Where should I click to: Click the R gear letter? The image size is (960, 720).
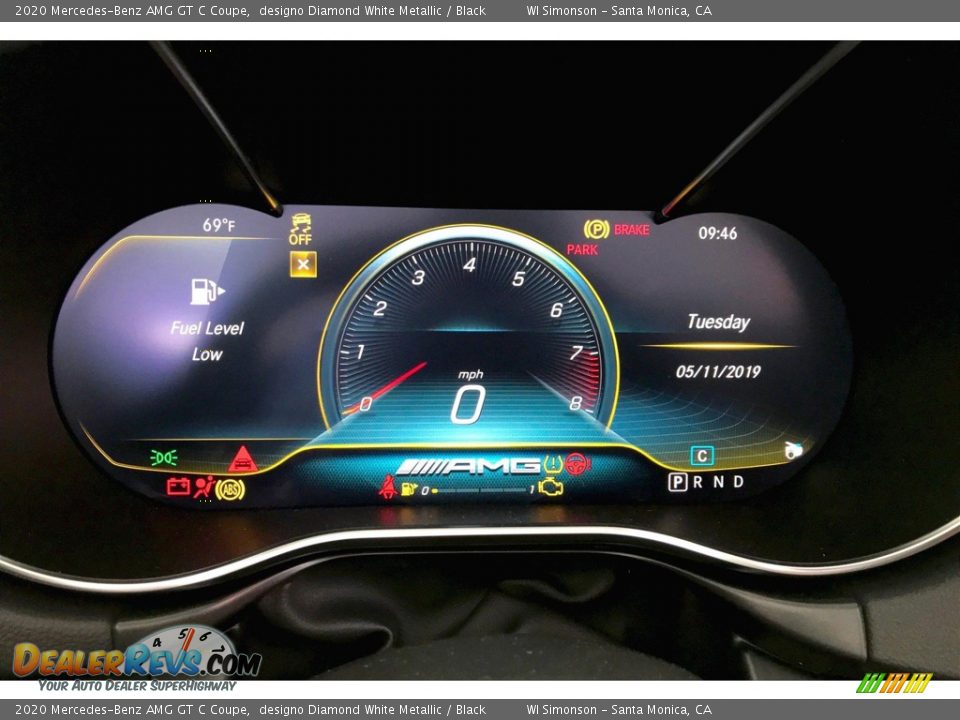click(698, 482)
